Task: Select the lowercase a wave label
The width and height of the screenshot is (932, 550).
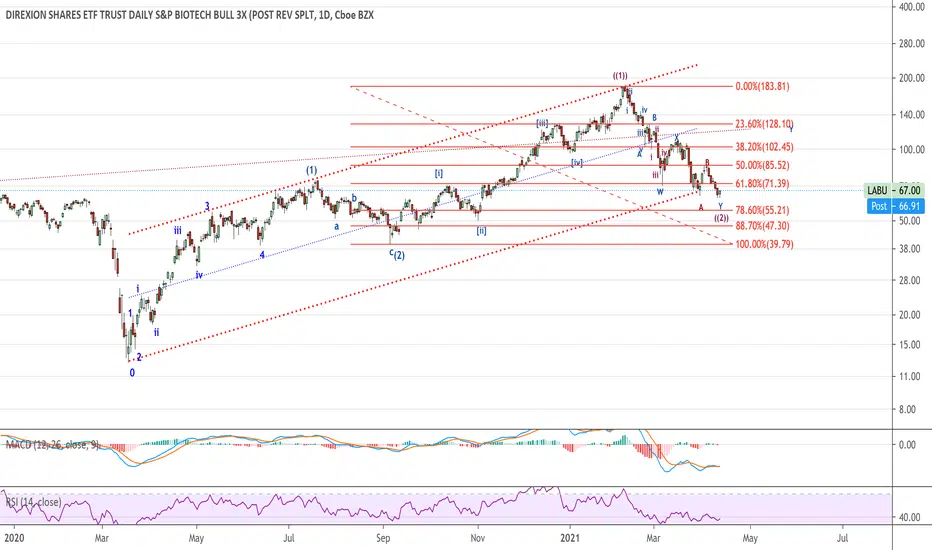Action: tap(336, 227)
